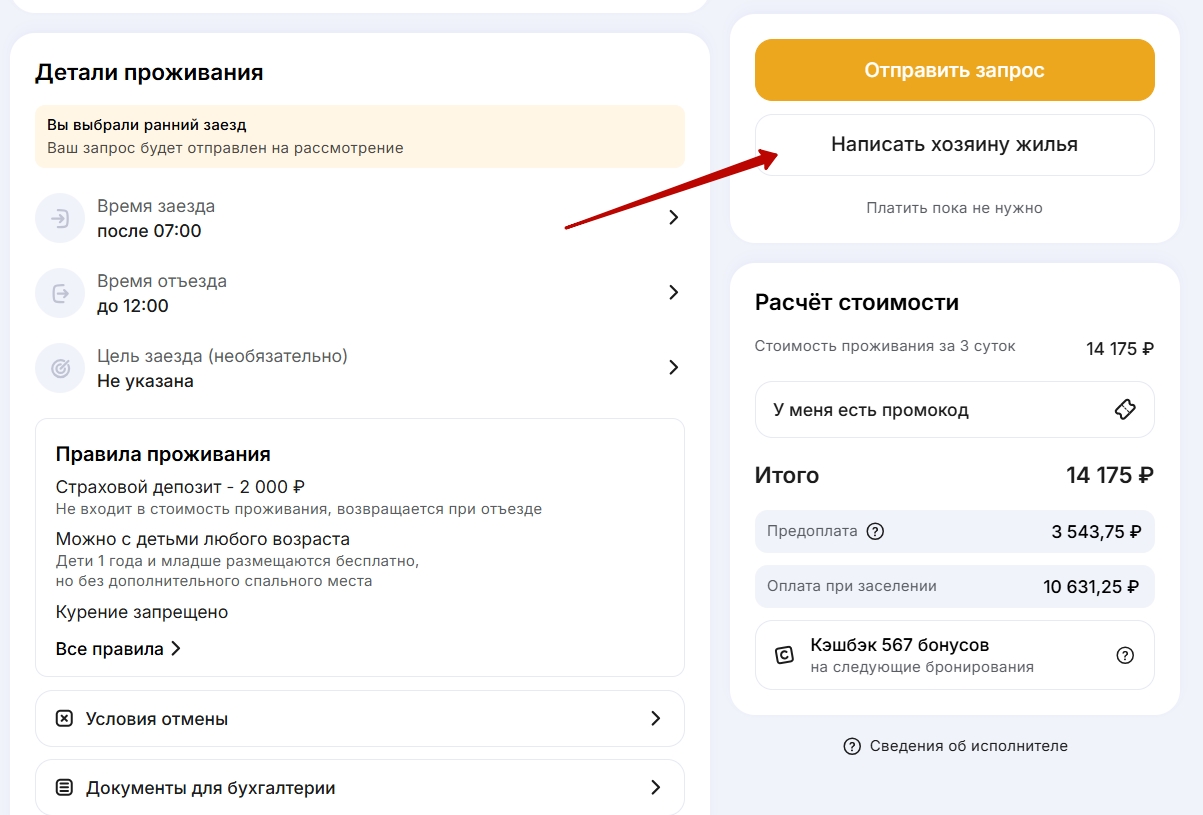Click the promo code ticket icon
The image size is (1203, 815).
click(1125, 410)
